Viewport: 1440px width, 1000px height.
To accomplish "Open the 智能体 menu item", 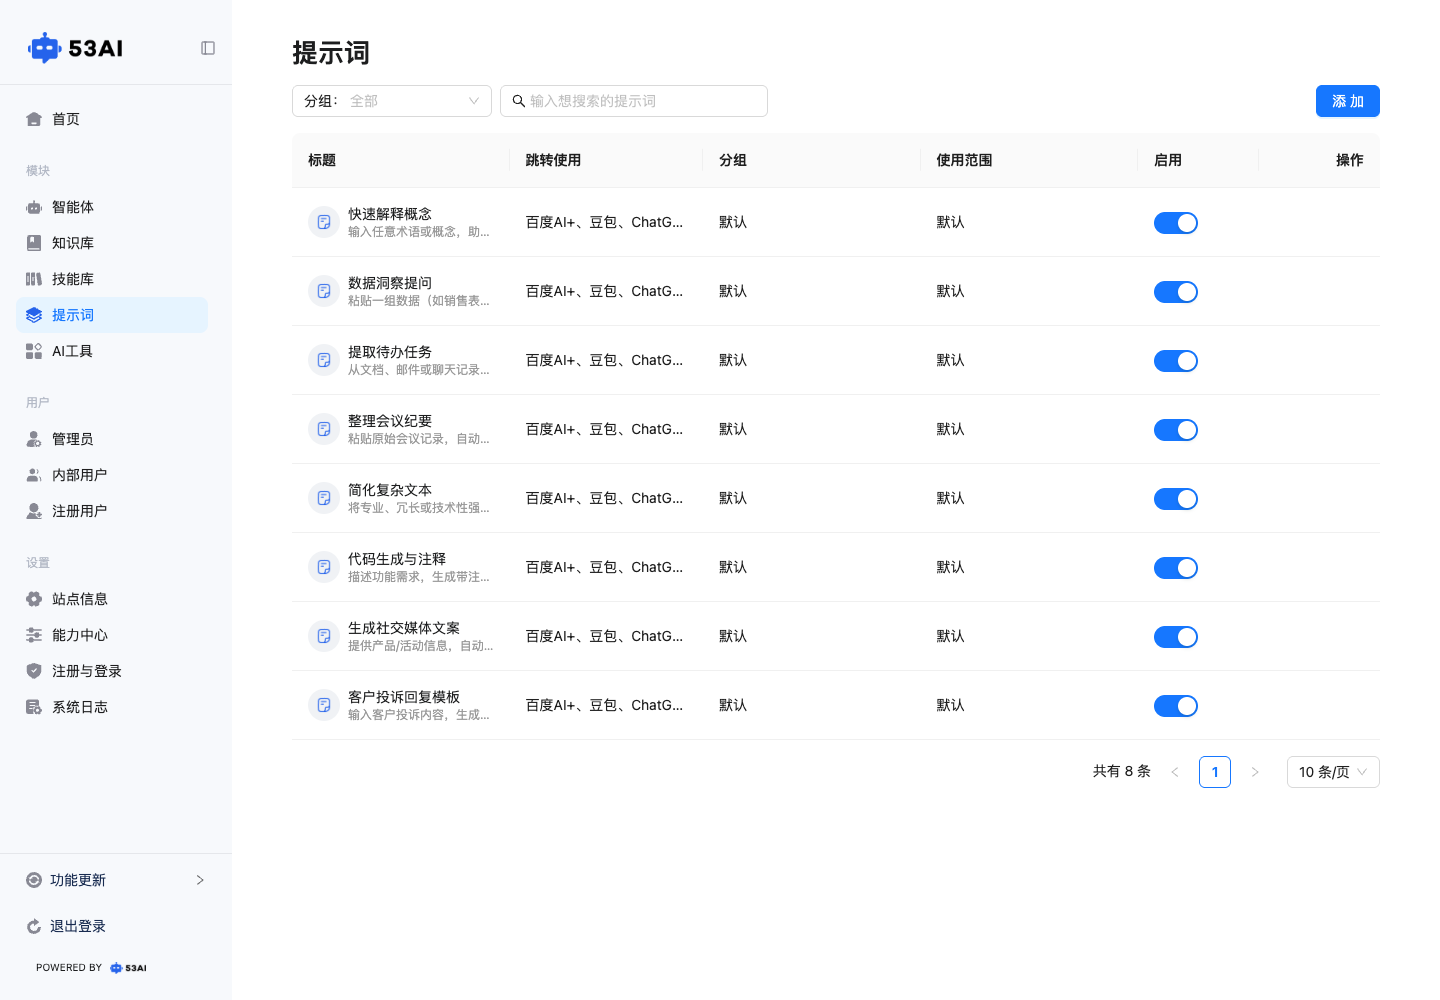I will coord(112,207).
